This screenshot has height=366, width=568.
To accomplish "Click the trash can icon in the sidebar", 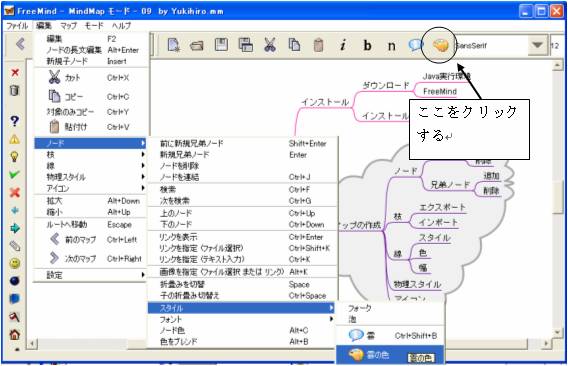I will click(14, 90).
